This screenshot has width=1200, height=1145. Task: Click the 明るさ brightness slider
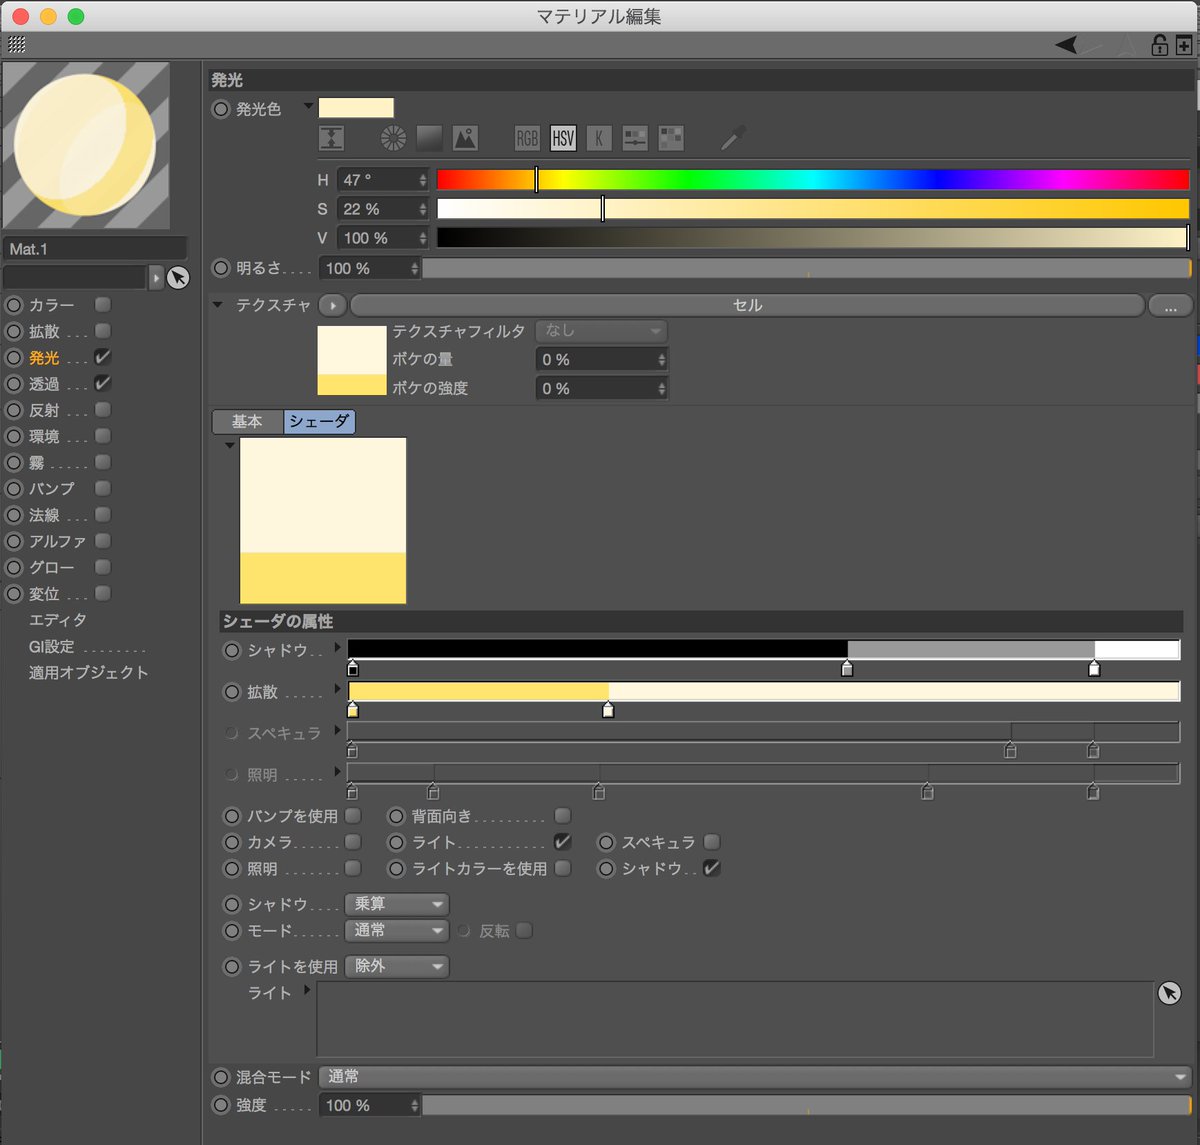tap(806, 268)
